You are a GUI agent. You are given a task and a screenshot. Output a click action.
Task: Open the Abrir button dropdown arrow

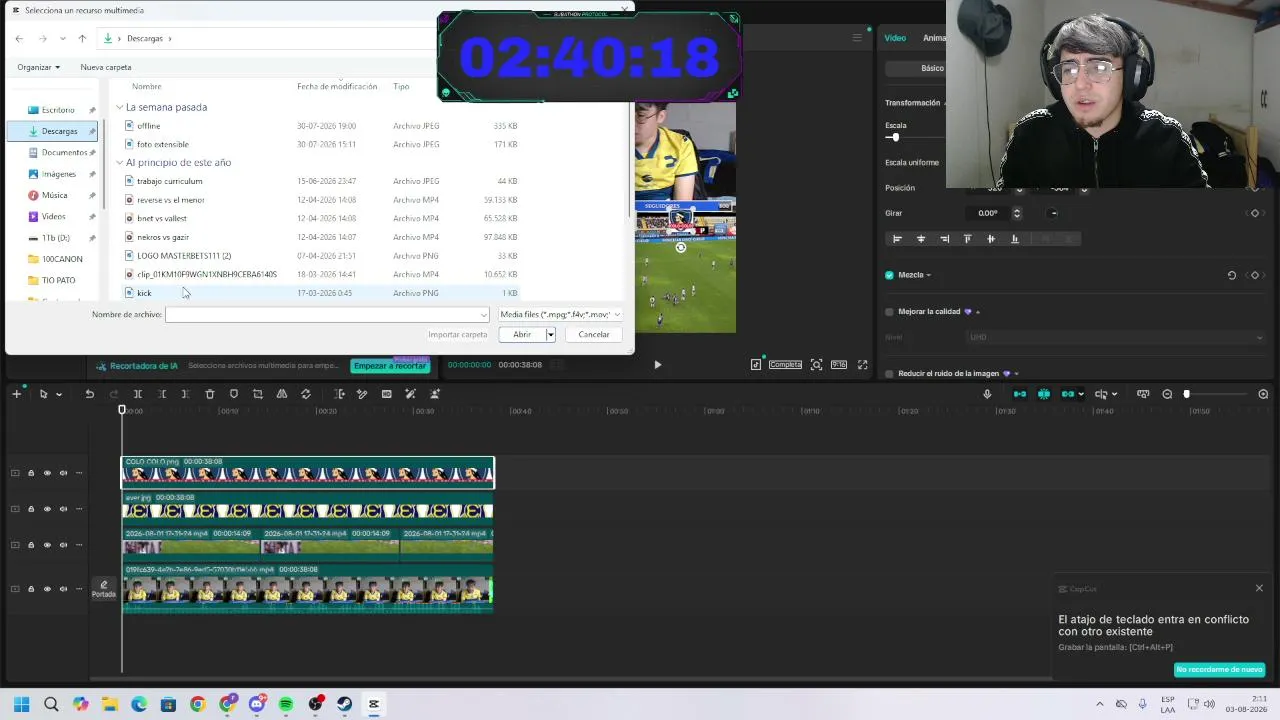coord(550,334)
